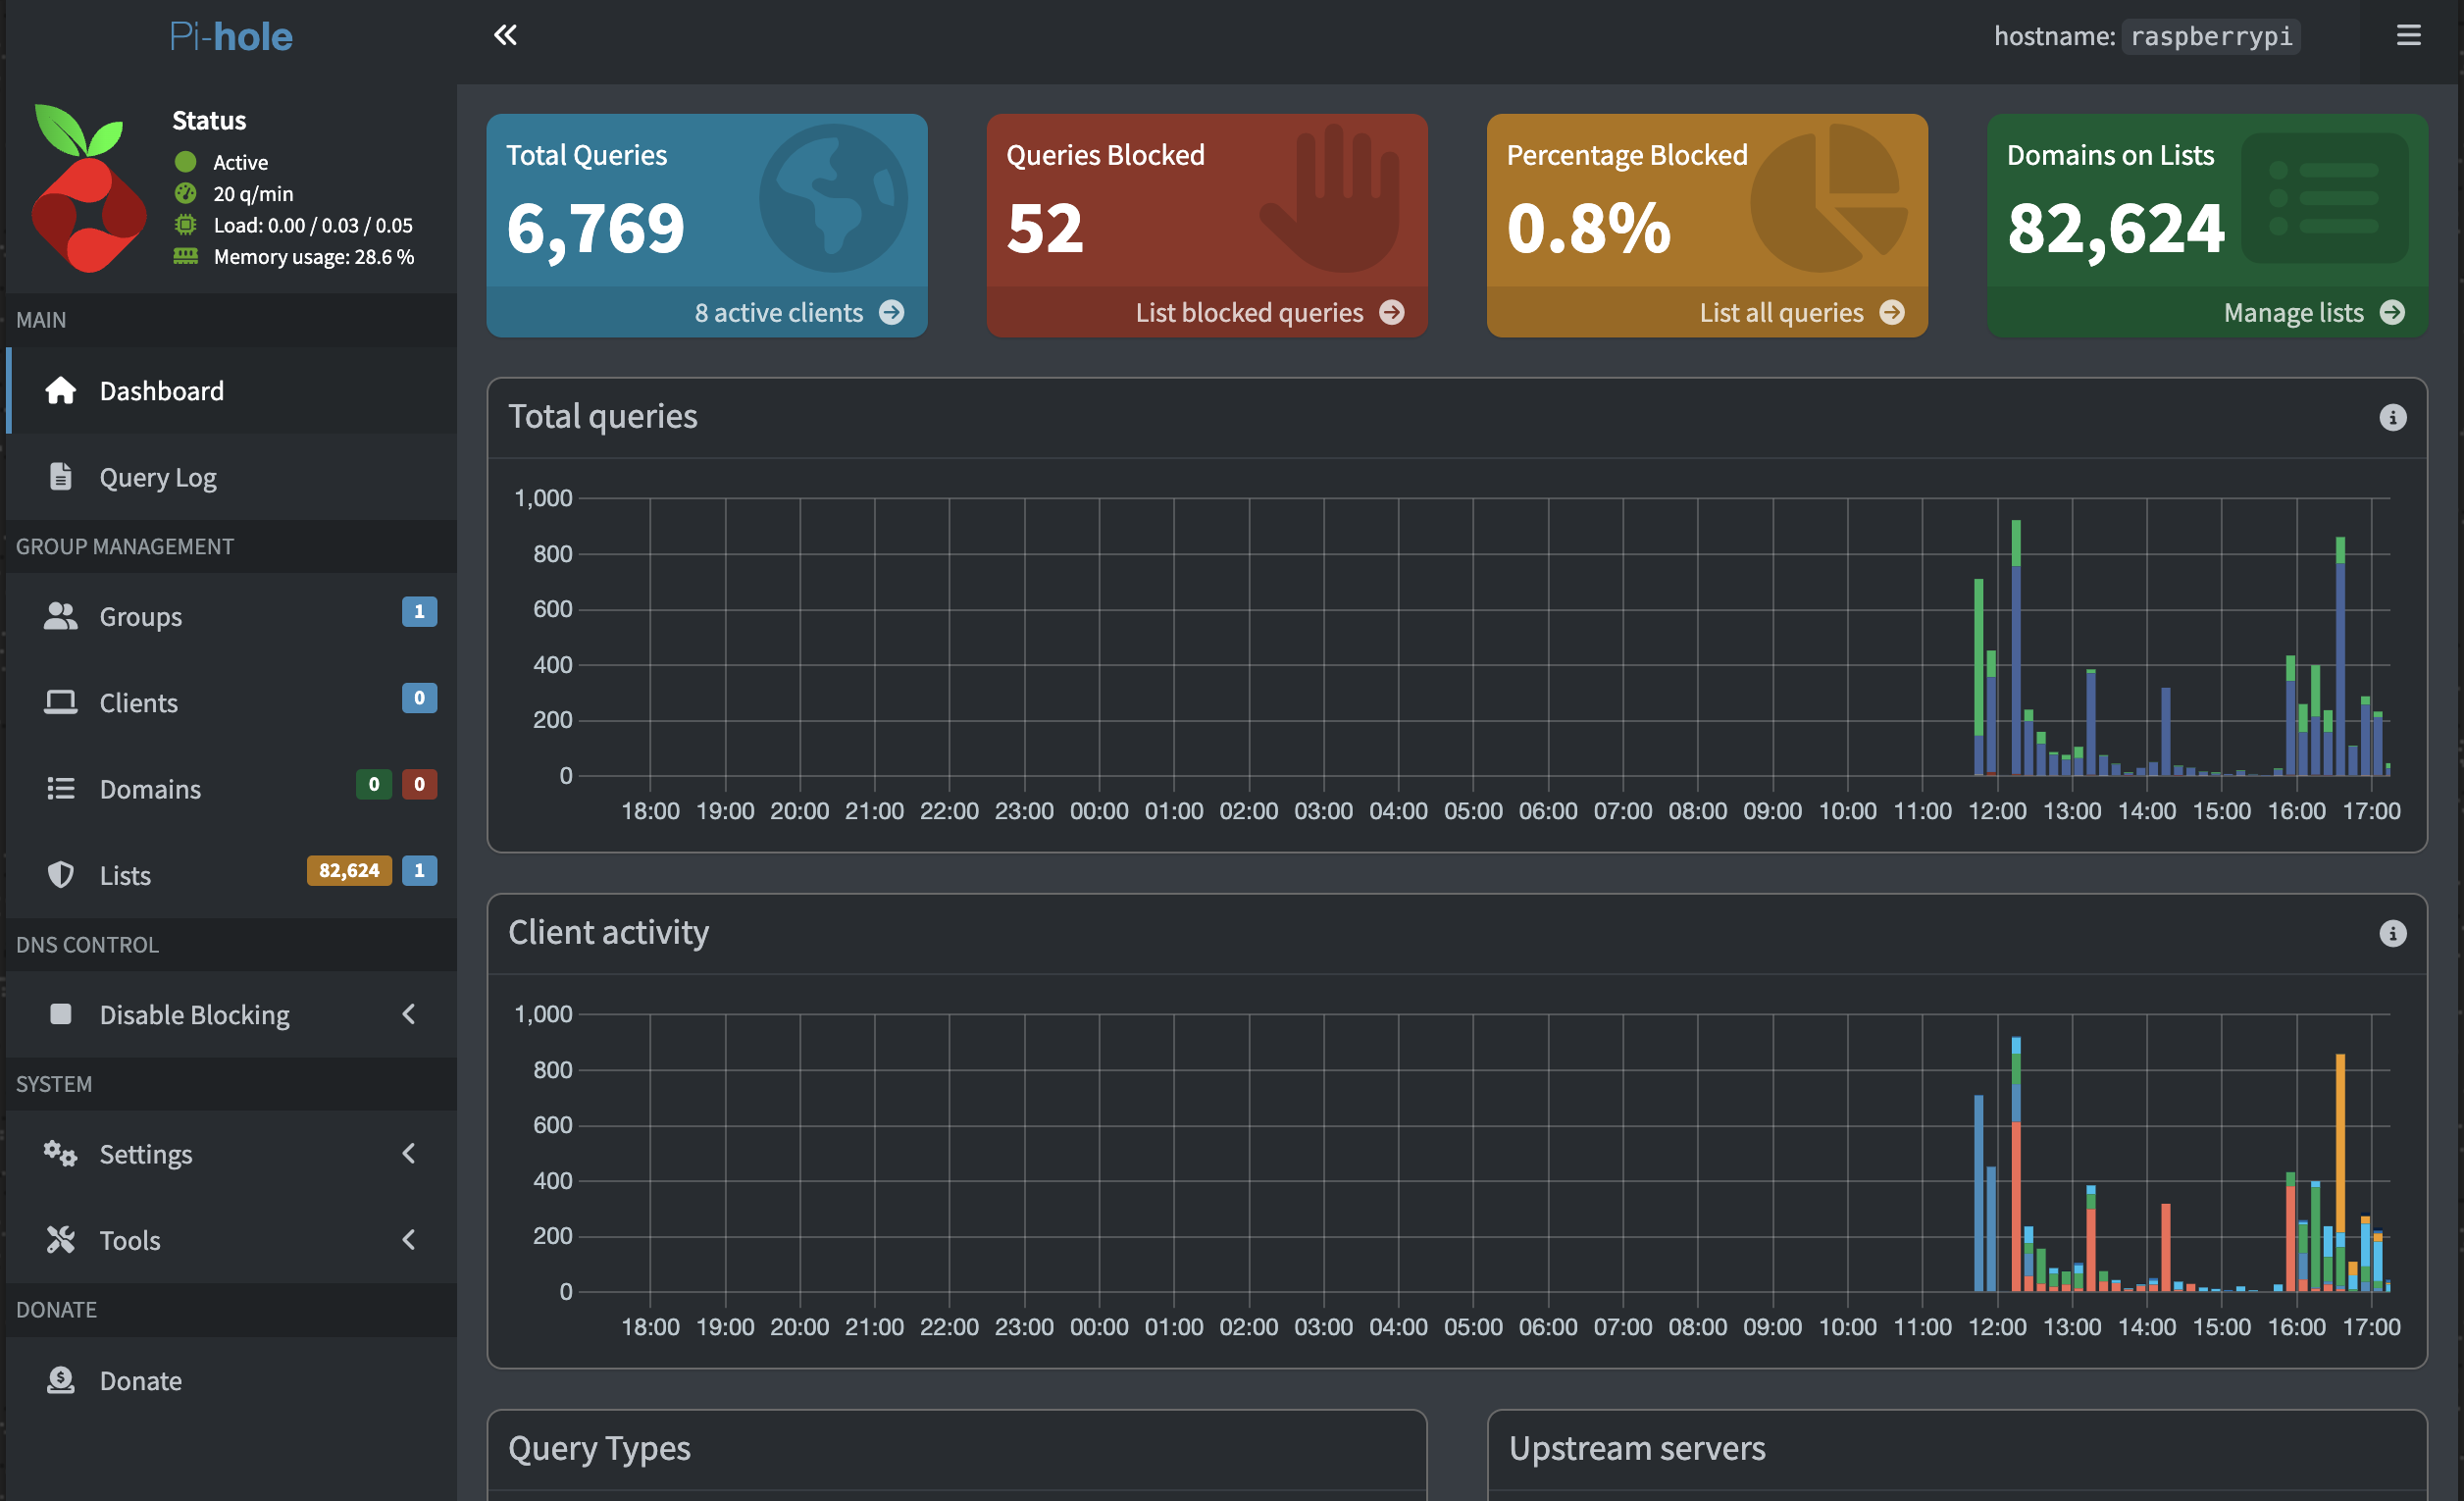Click info icon on Client activity chart

pos(2392,933)
